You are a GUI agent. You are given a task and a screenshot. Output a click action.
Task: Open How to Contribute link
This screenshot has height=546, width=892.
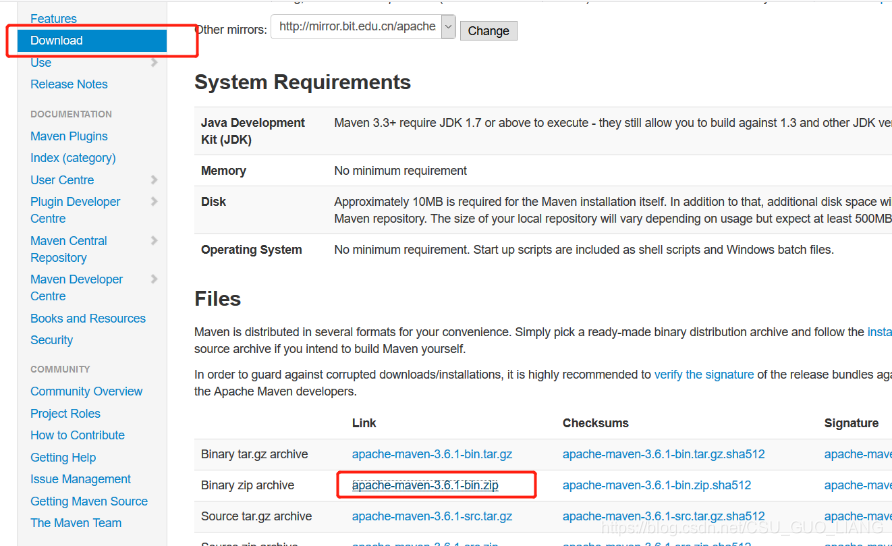(77, 435)
